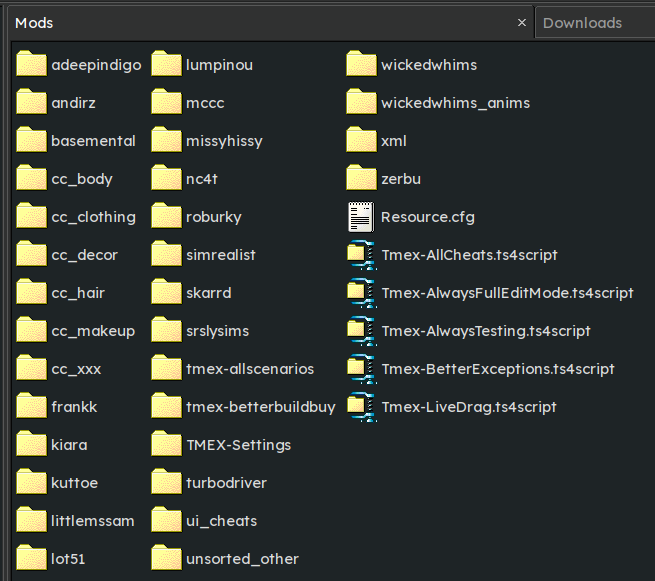Select the littlemssam folder icon
This screenshot has height=581, width=655.
click(x=31, y=520)
